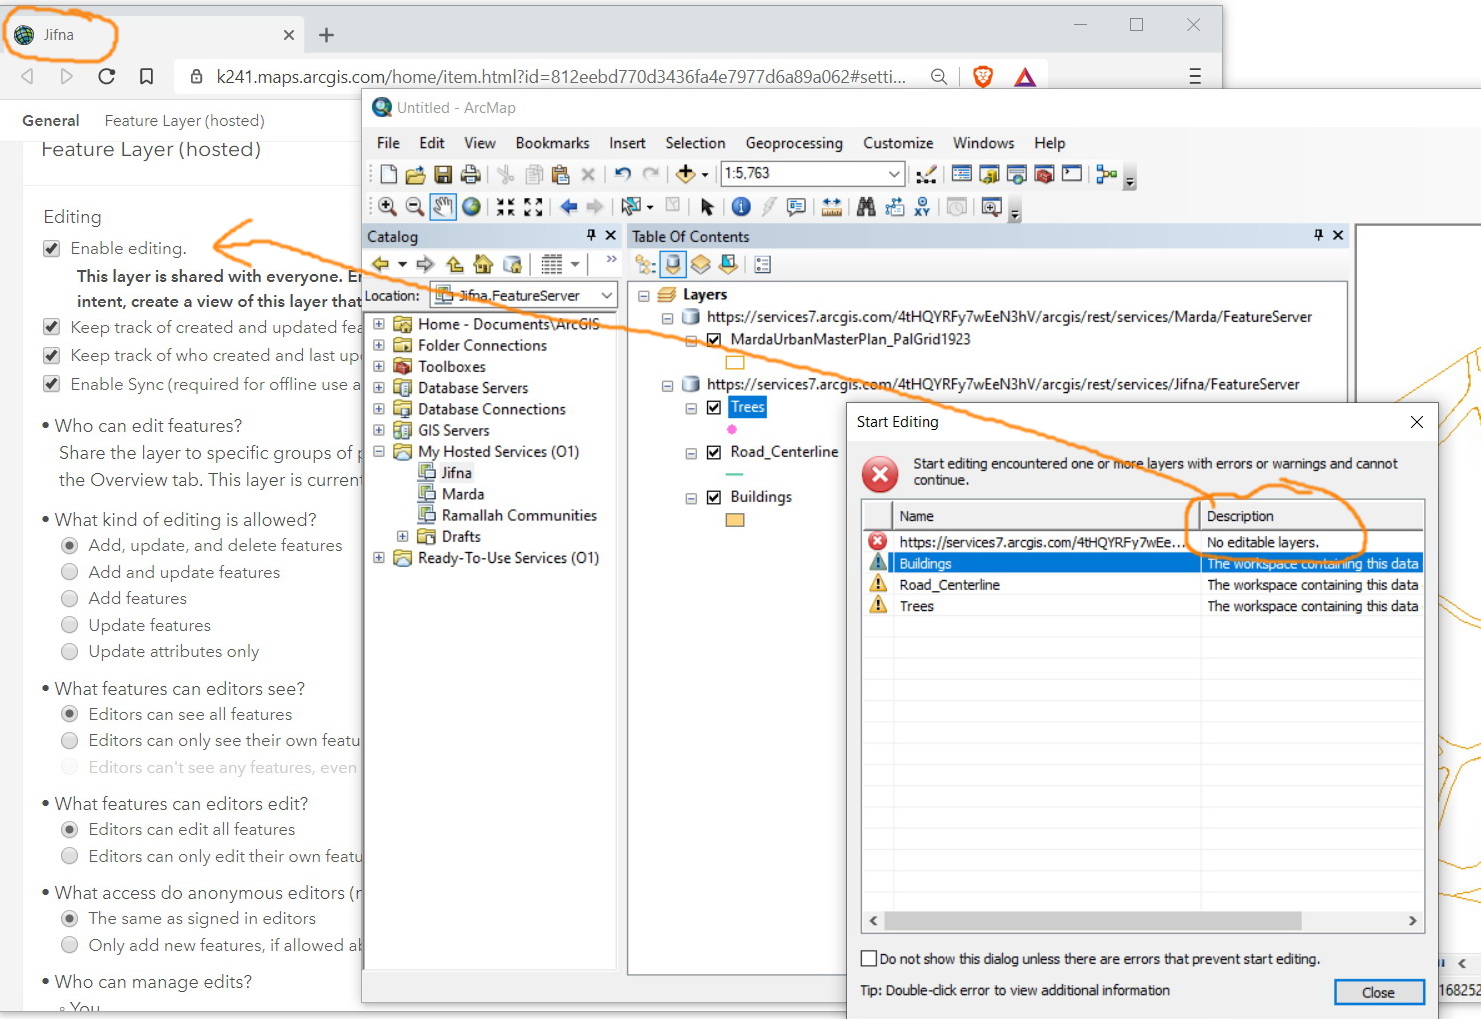The image size is (1481, 1019).
Task: Check 'Do not show this dialog' checkbox
Action: coord(869,958)
